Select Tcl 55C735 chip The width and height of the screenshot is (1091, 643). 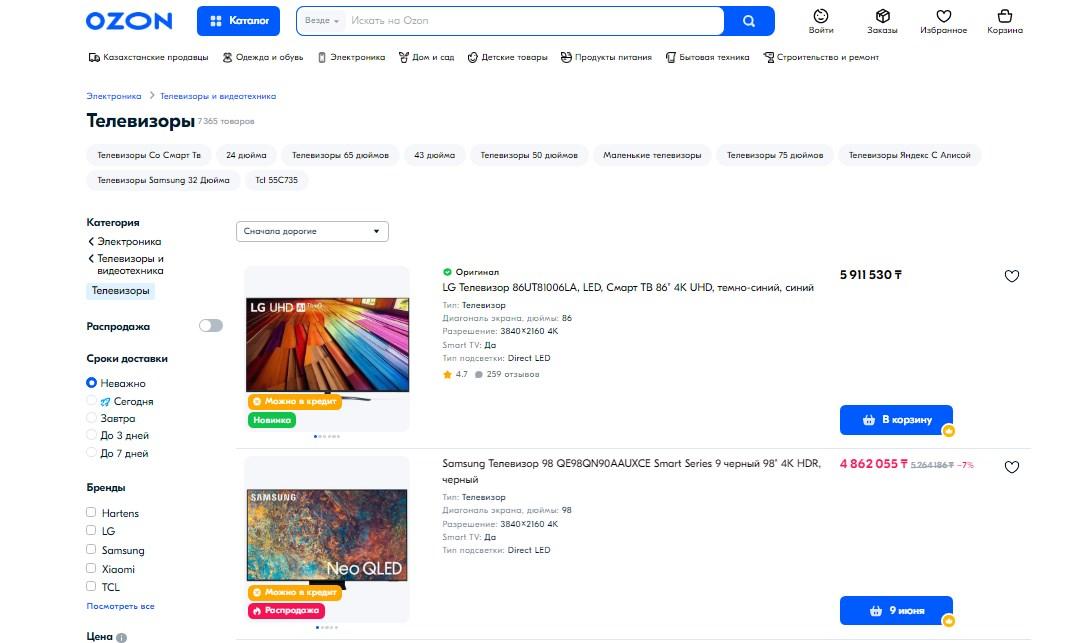[276, 180]
